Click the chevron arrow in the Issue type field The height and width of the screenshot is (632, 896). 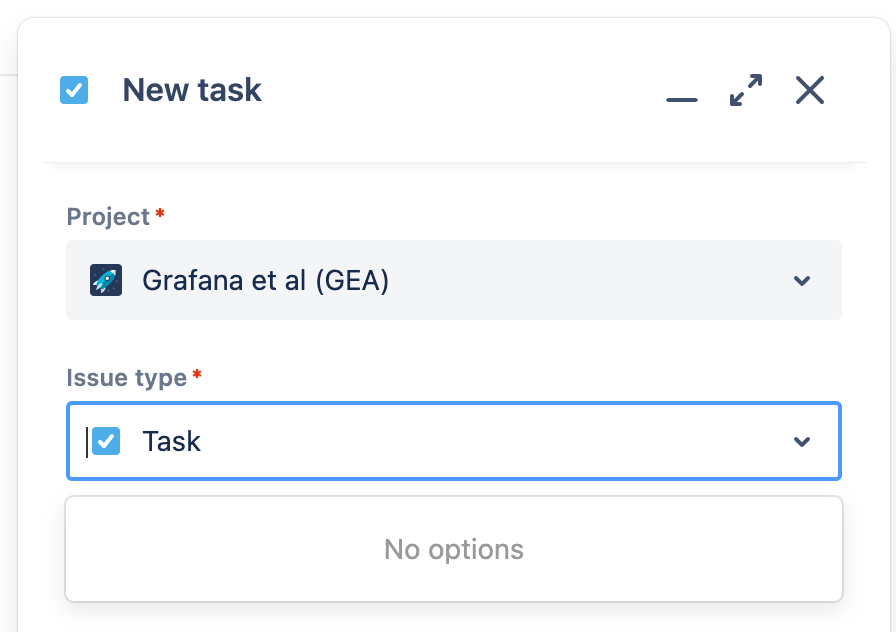[x=802, y=442]
